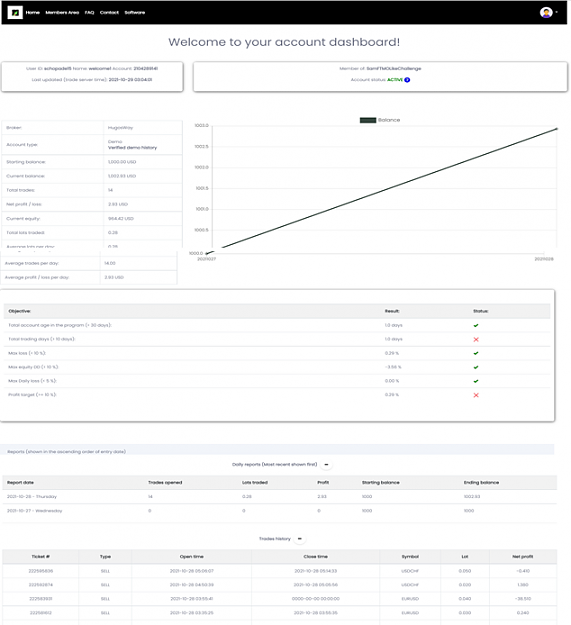
Task: Click the Balance legend label
Action: (389, 120)
